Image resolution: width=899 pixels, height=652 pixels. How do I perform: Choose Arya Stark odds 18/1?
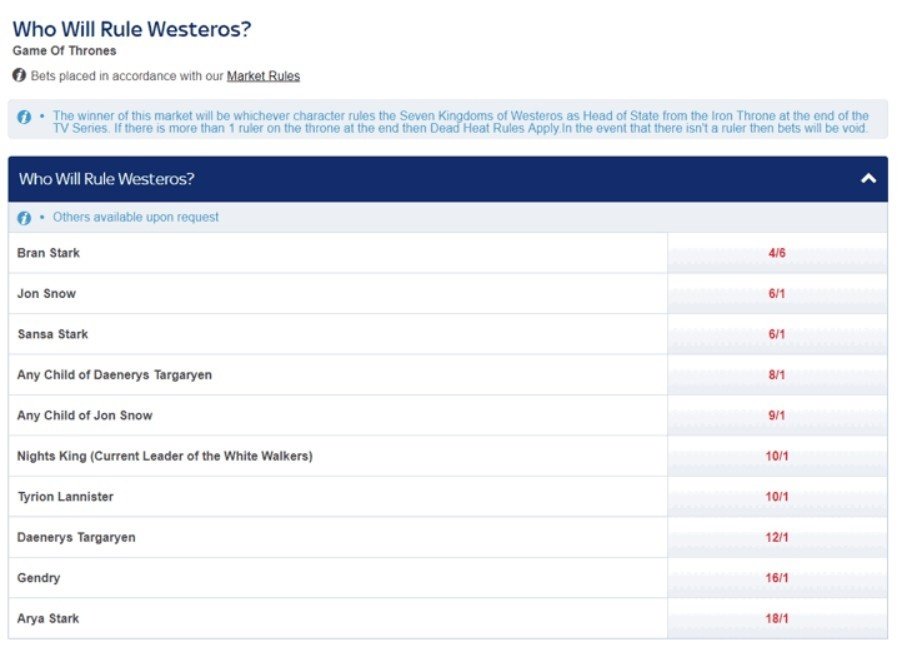777,619
